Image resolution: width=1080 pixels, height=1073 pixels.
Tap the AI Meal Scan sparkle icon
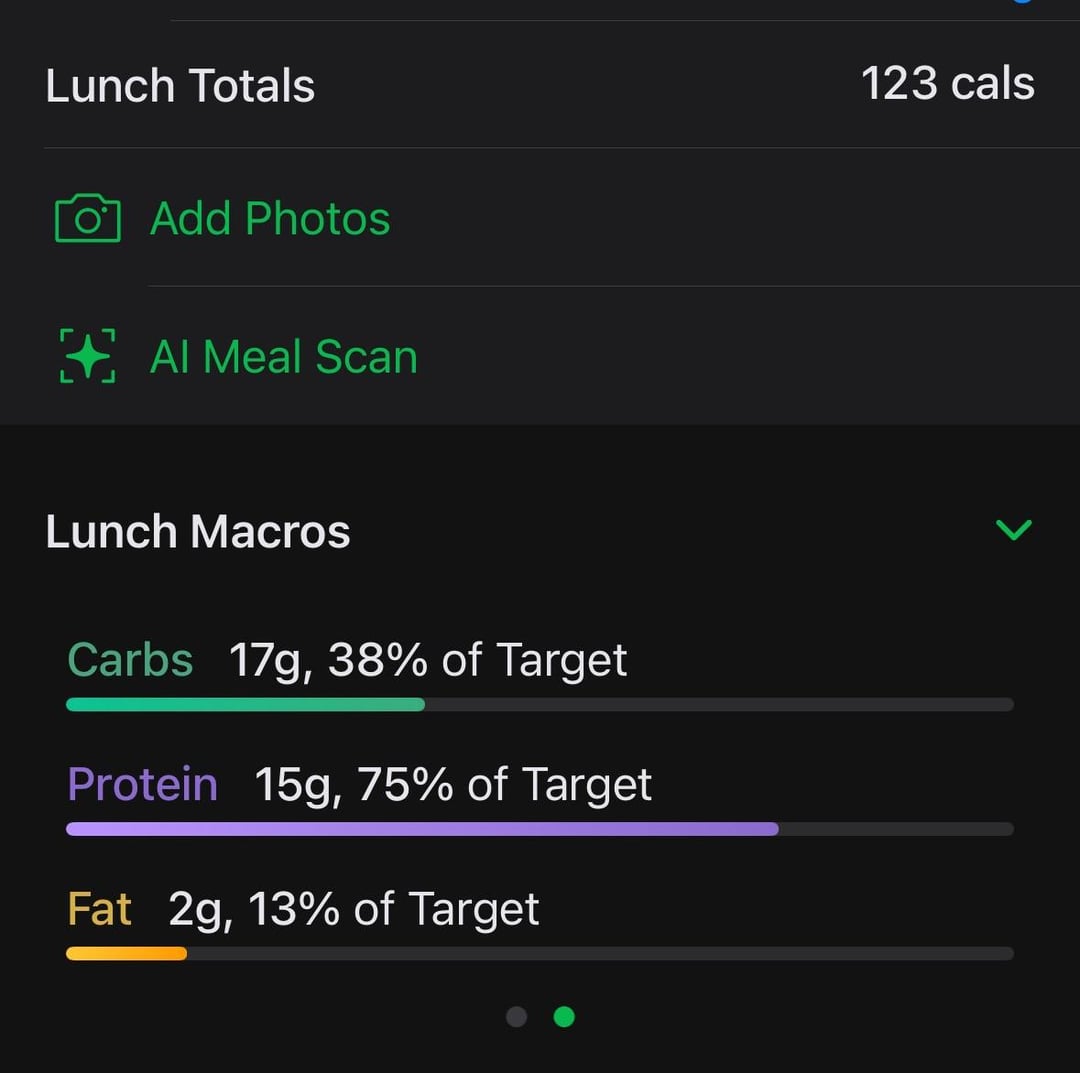pos(87,356)
